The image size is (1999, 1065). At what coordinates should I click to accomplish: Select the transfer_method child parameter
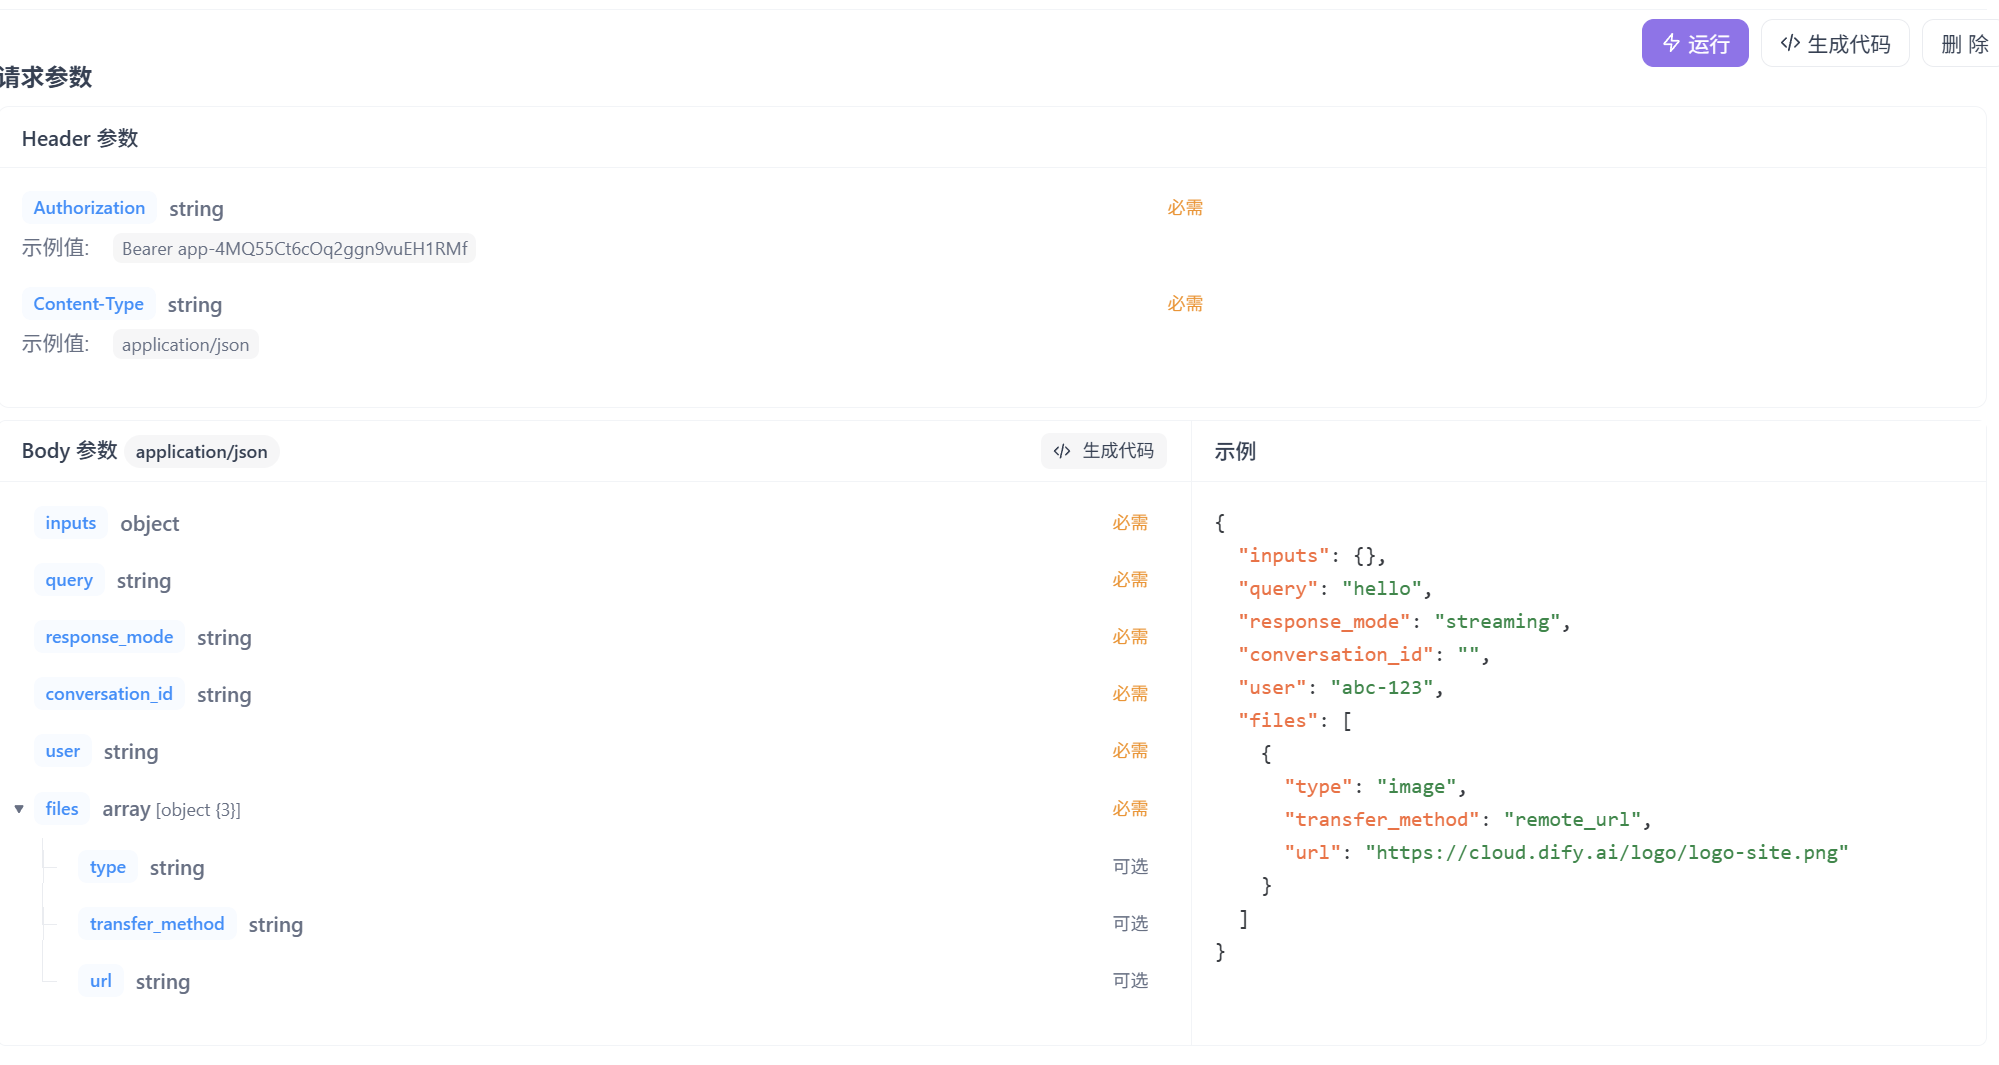tap(157, 924)
